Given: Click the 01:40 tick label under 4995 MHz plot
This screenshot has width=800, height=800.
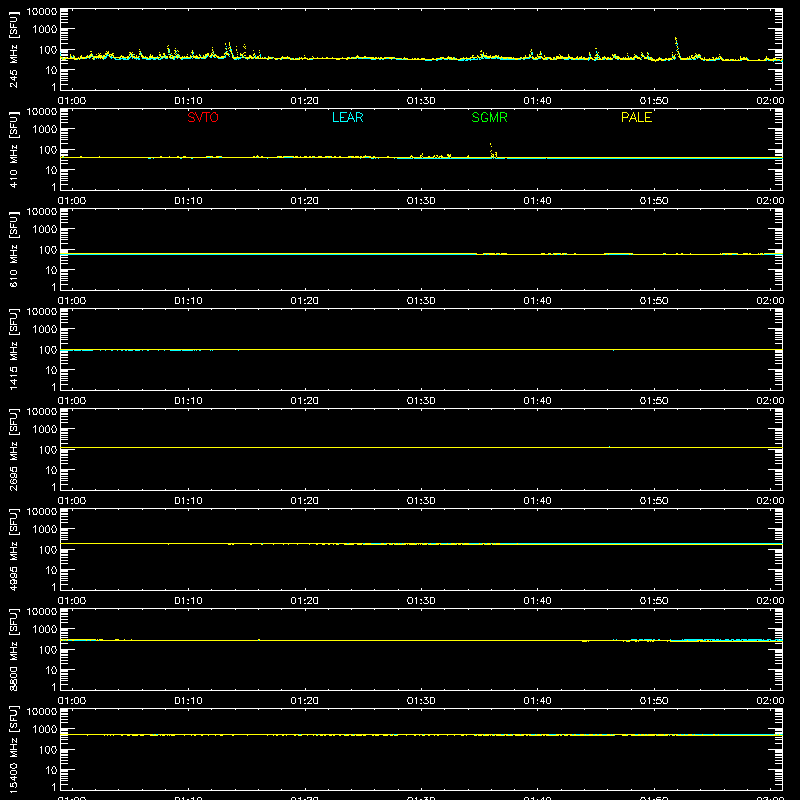Looking at the screenshot, I should [537, 601].
